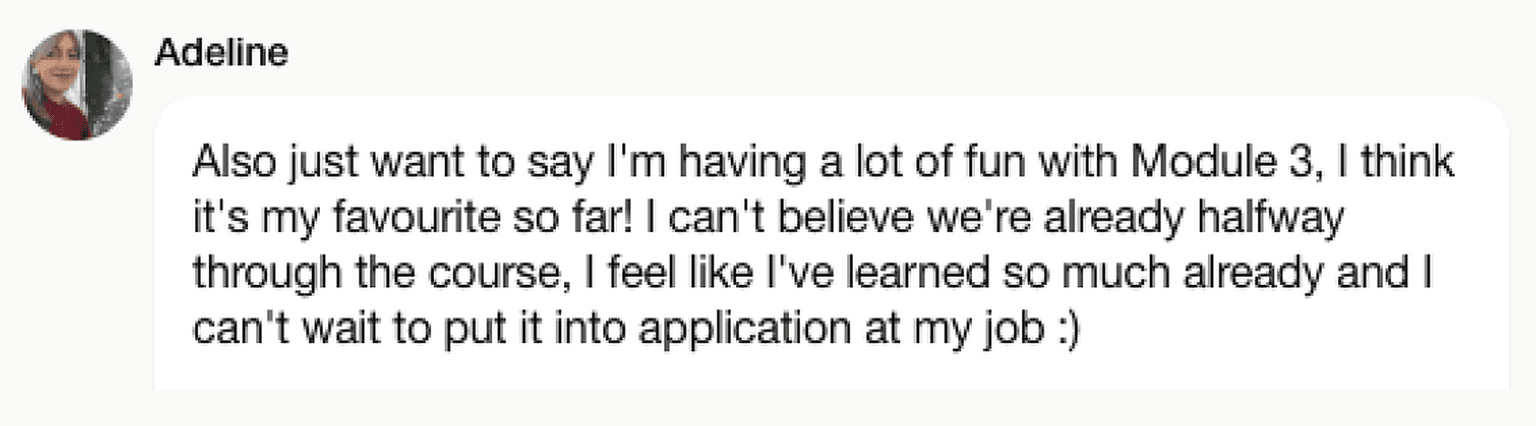Open the Adeline username link
1536x426 pixels.
(220, 53)
